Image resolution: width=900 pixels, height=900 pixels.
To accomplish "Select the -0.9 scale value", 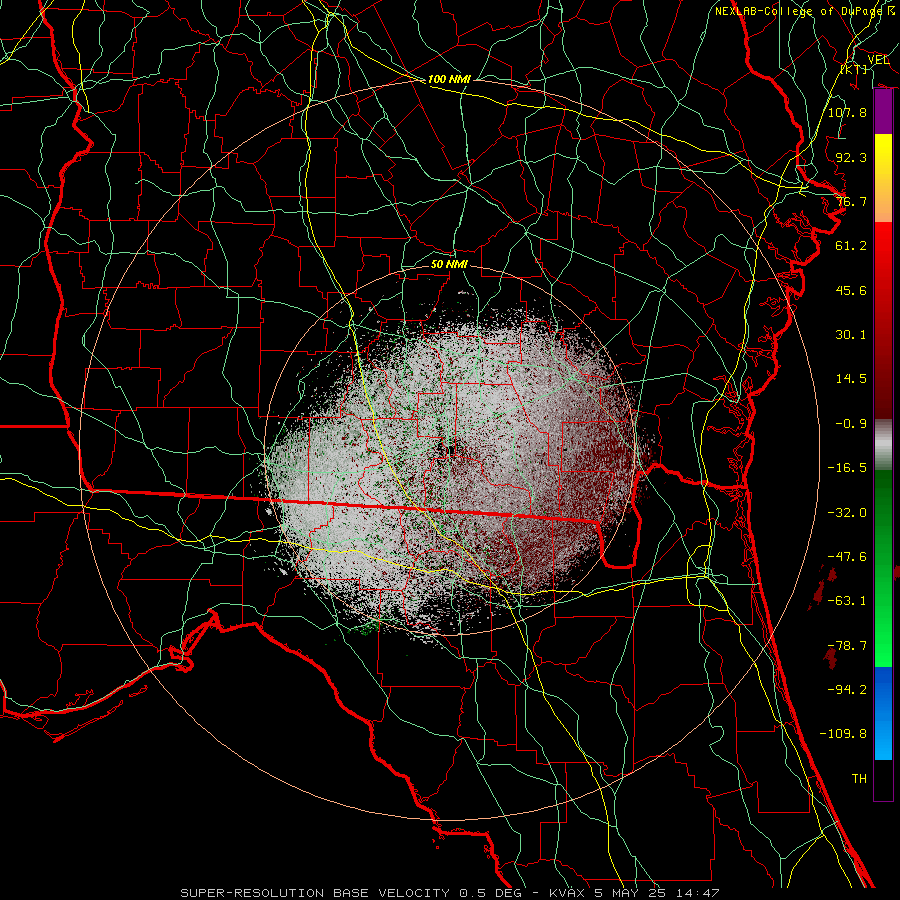I will (x=851, y=424).
